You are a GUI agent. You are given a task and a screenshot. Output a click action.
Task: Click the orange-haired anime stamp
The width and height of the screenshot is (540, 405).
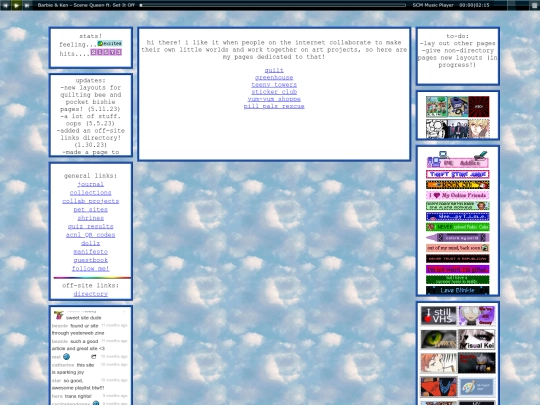tap(439, 363)
